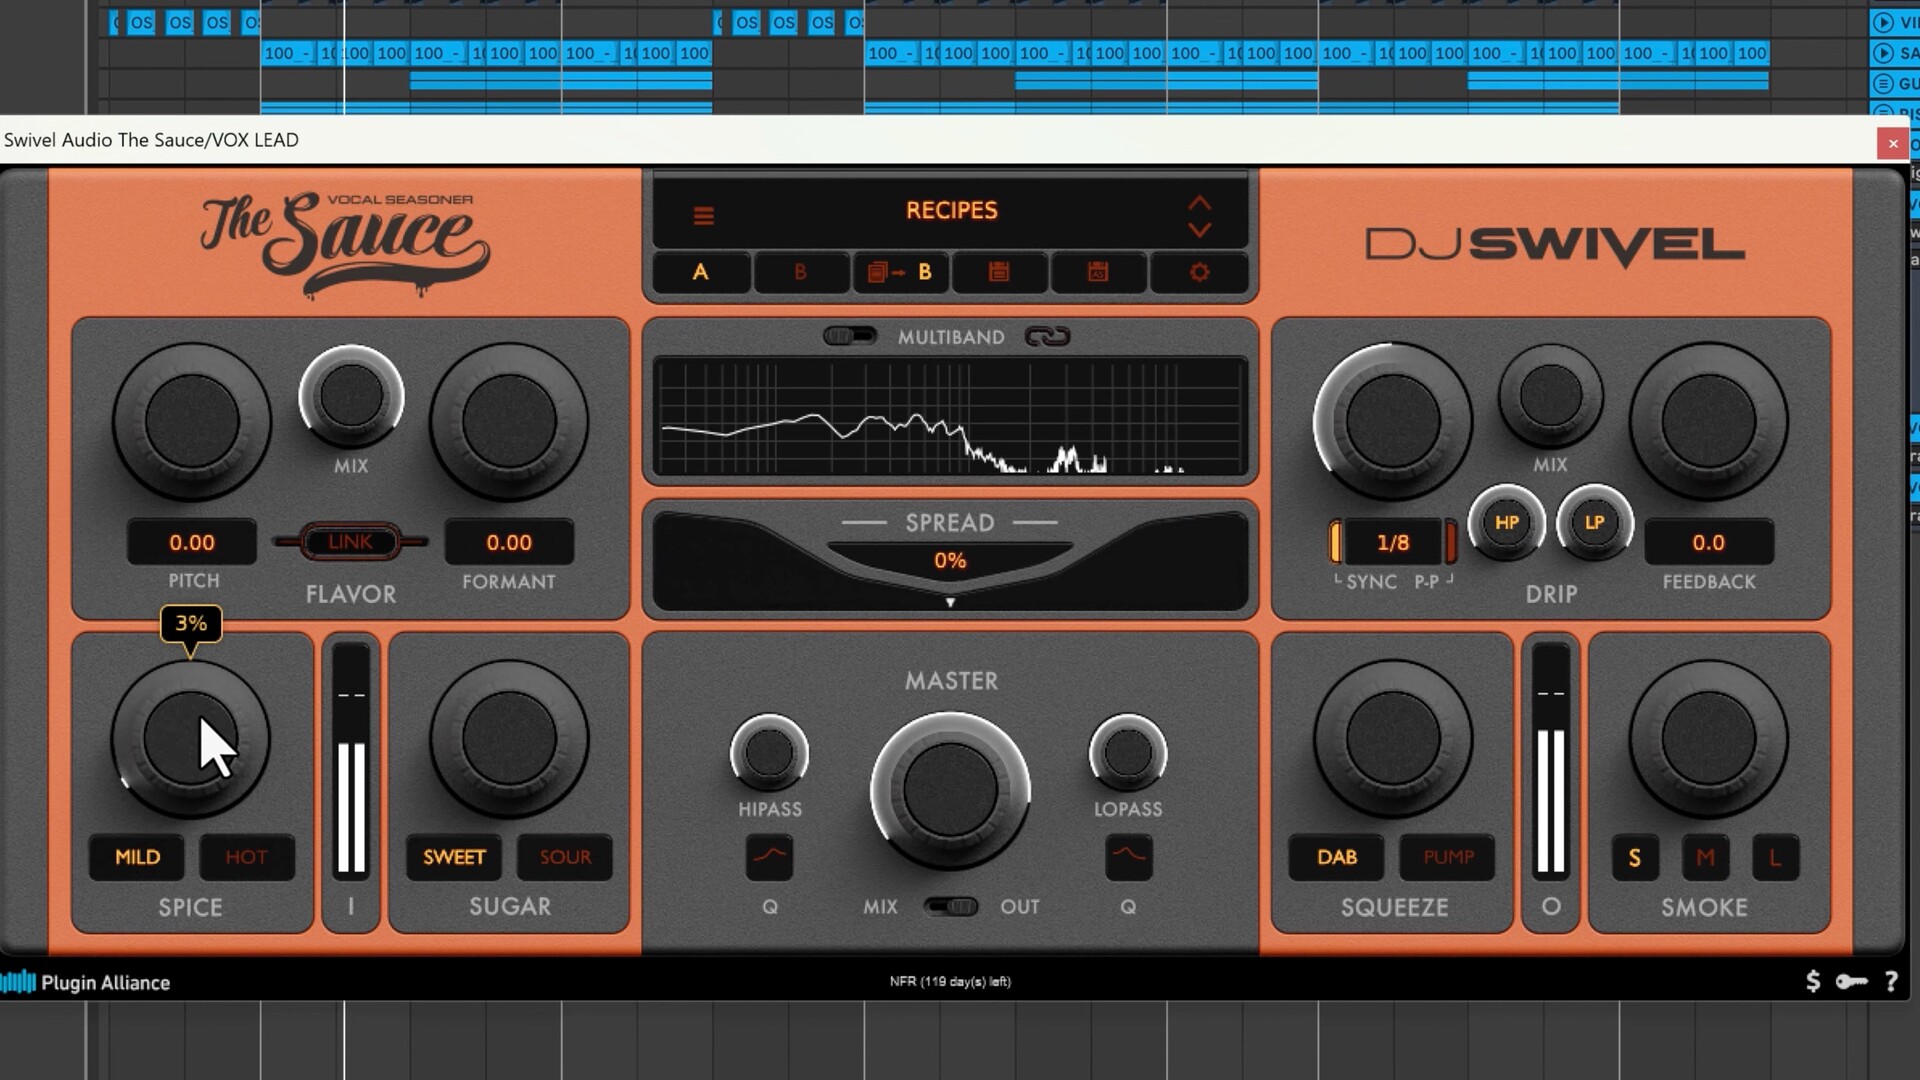Click the Hipass knob
Viewport: 1920px width, 1080px height.
tap(769, 753)
